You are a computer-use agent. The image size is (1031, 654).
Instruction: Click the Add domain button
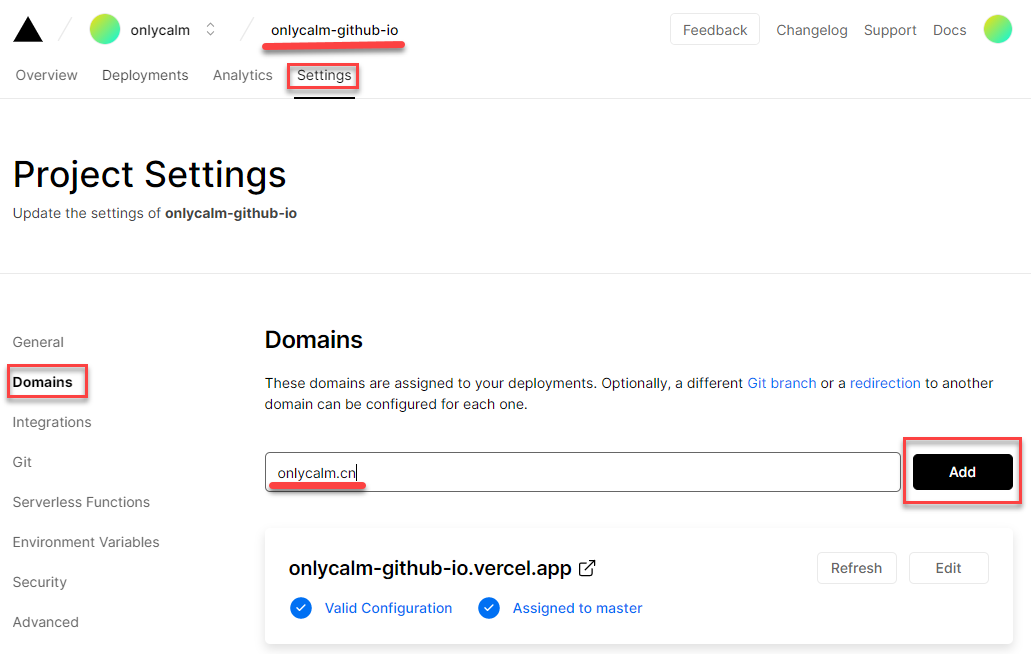pyautogui.click(x=962, y=472)
